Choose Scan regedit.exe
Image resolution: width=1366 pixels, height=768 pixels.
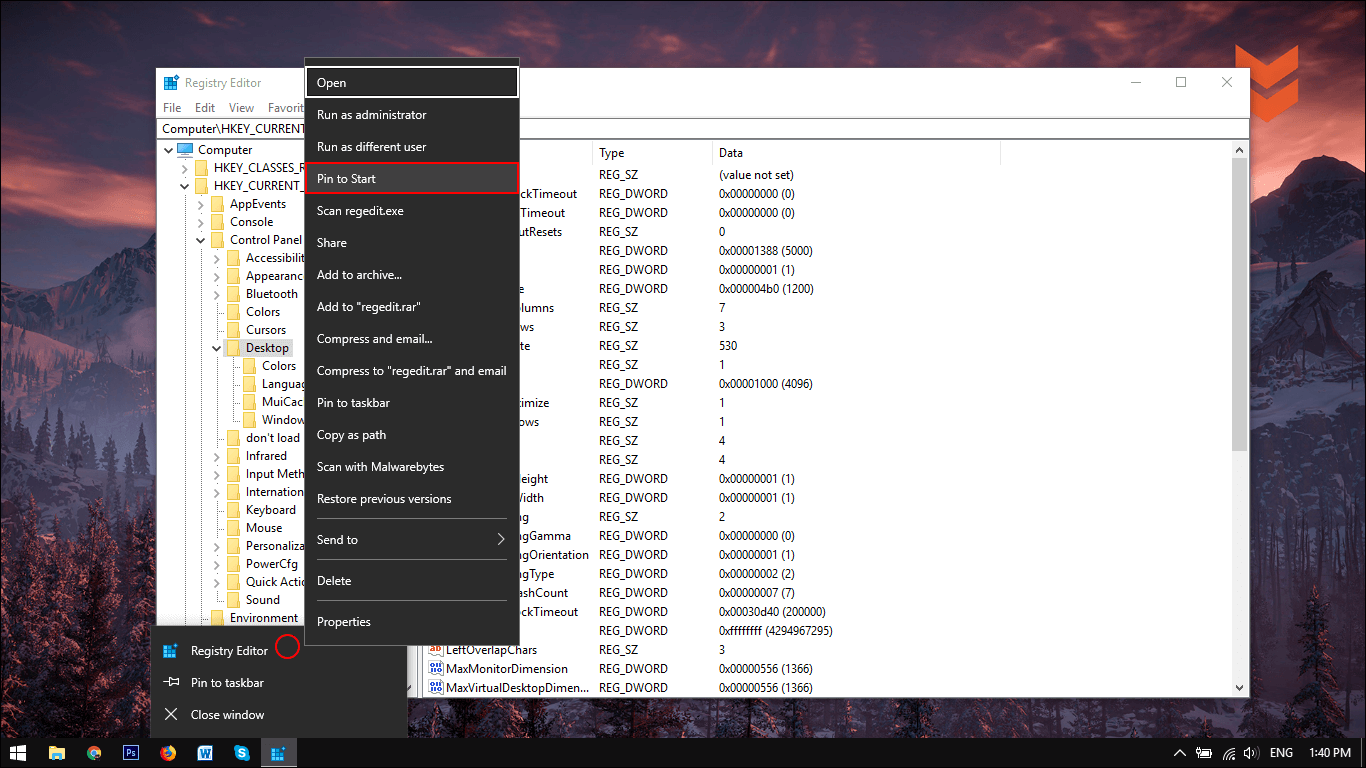412,211
